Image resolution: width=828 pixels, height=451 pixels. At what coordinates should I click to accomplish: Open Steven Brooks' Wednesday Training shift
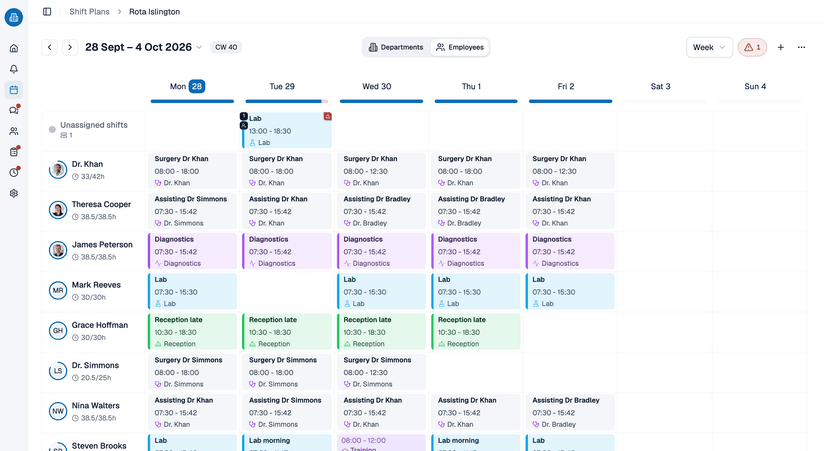click(381, 443)
